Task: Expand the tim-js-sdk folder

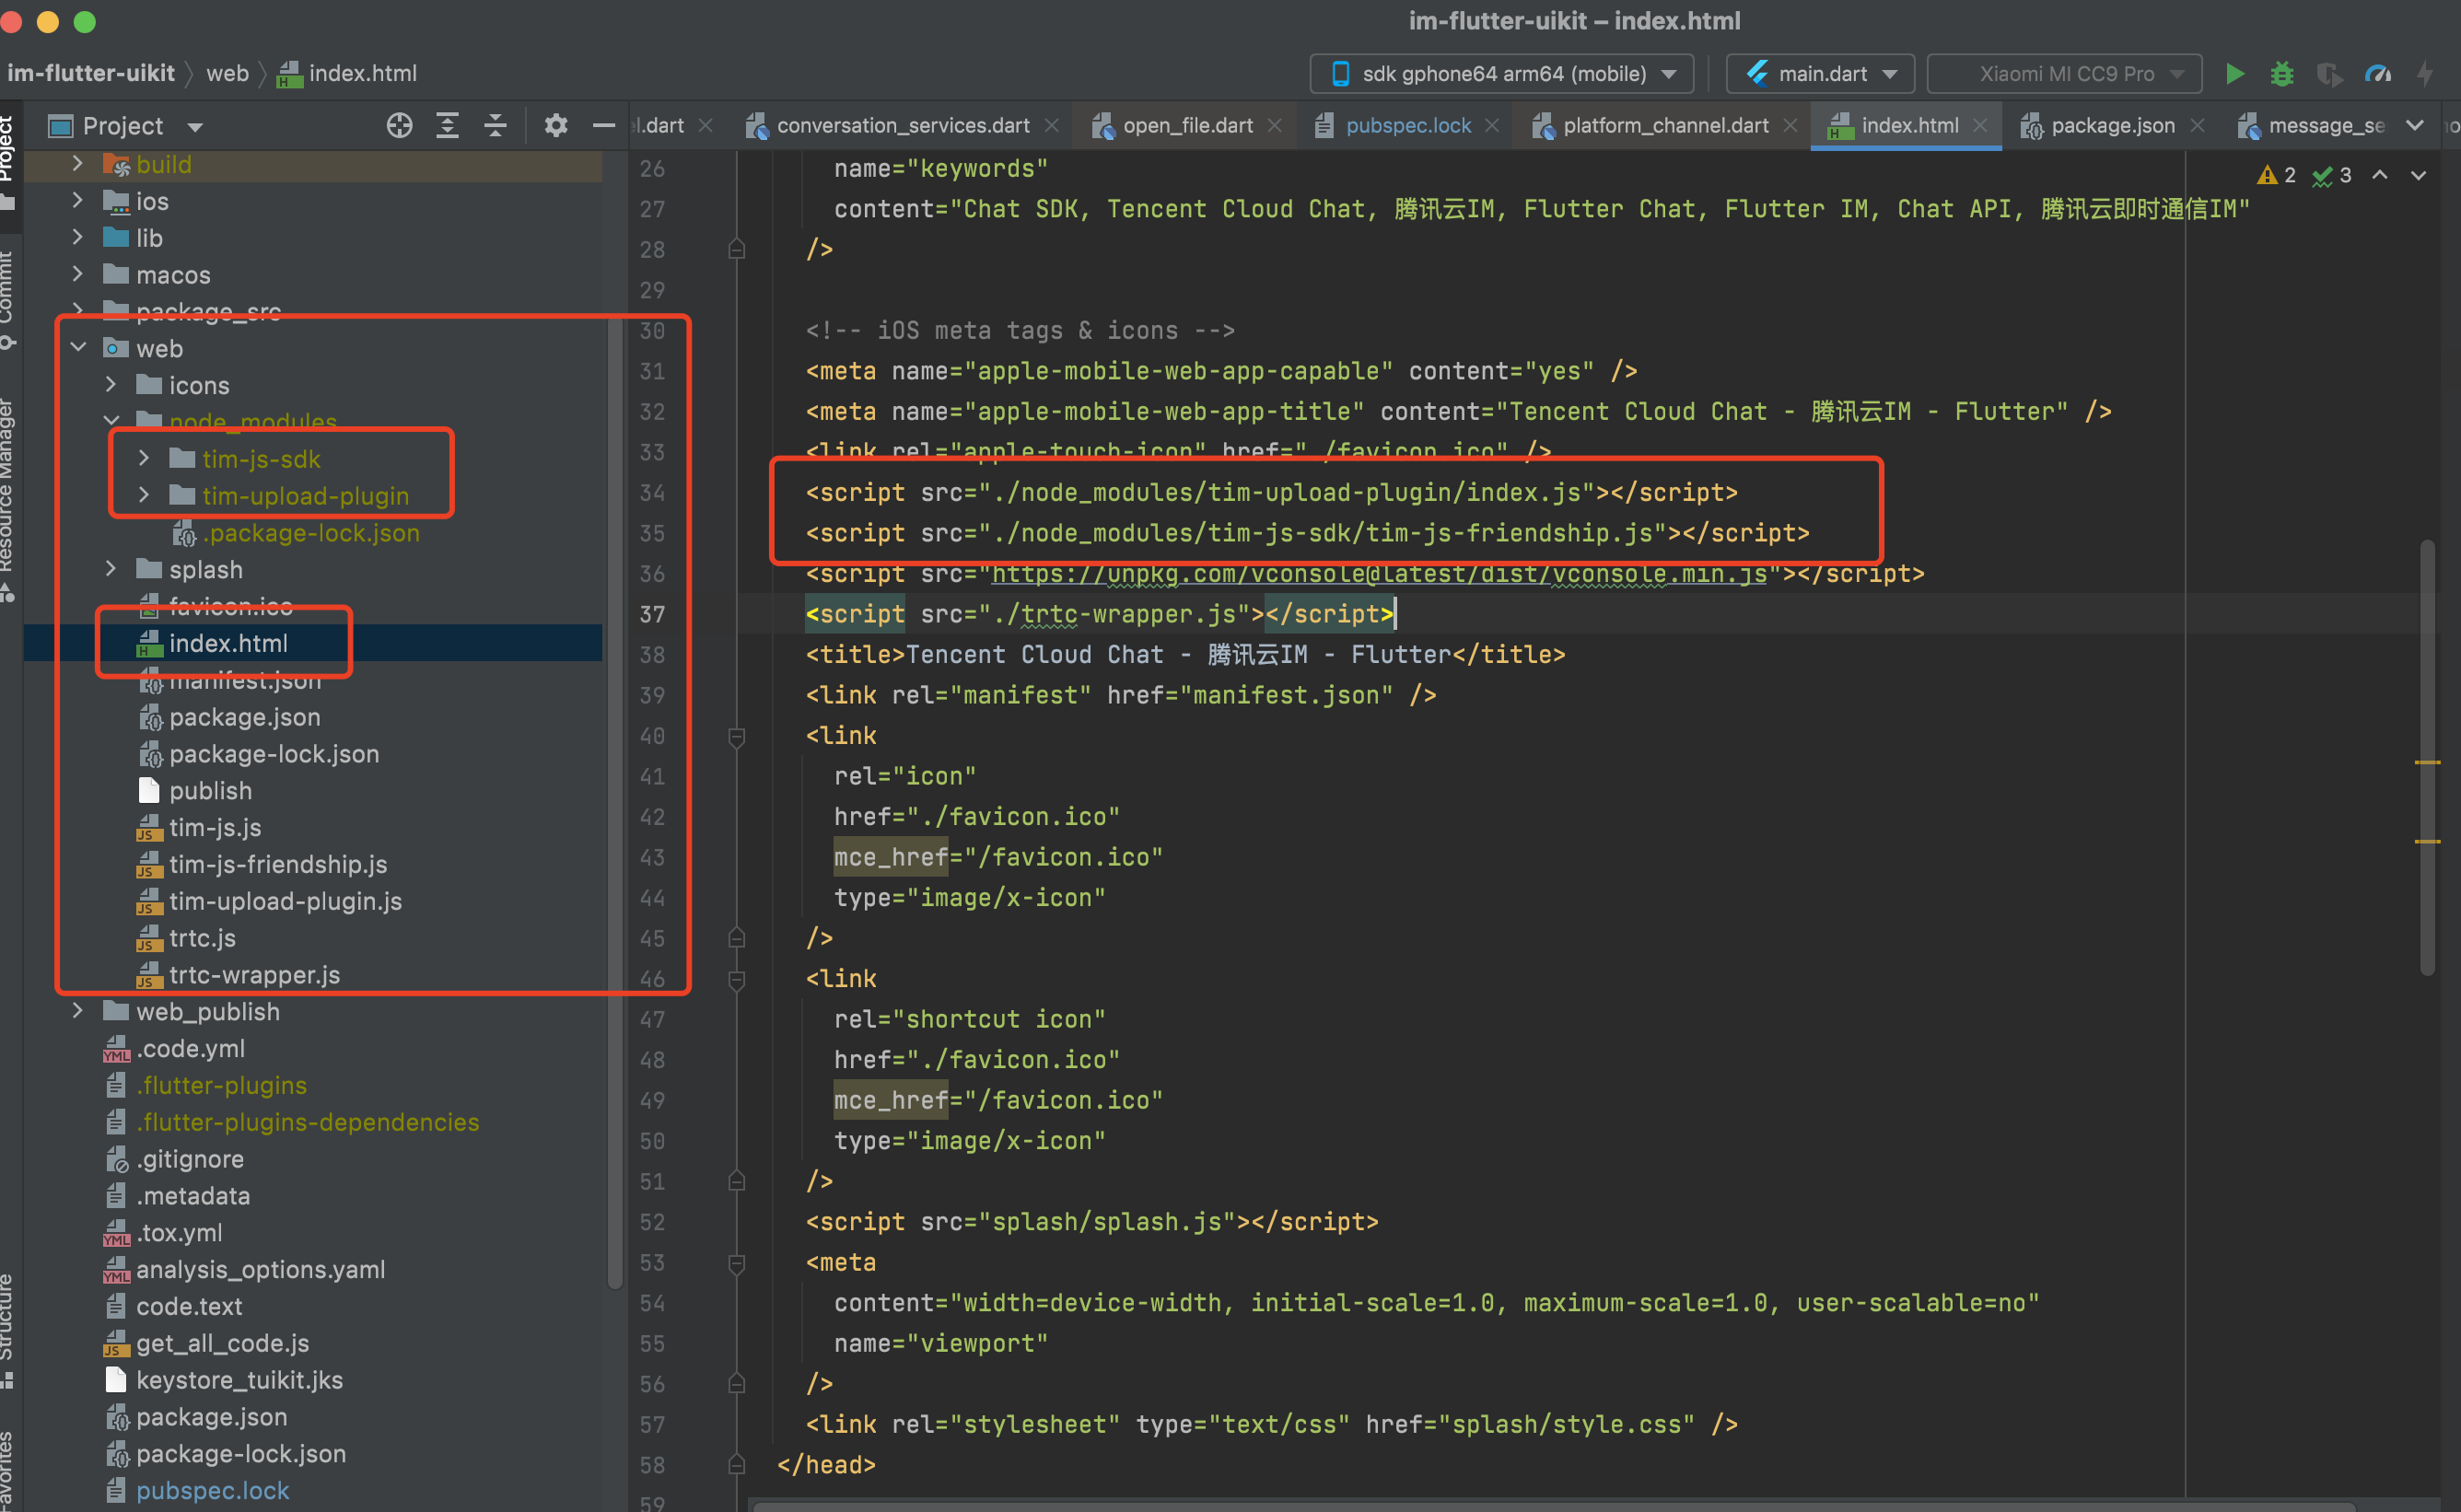Action: [144, 458]
